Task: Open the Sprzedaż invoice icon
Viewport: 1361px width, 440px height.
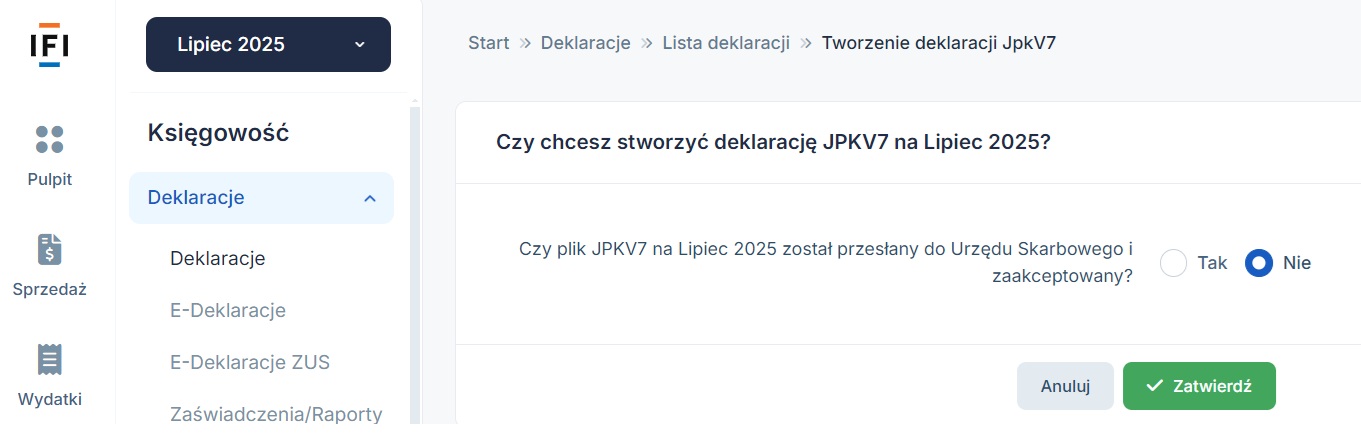Action: pos(50,249)
